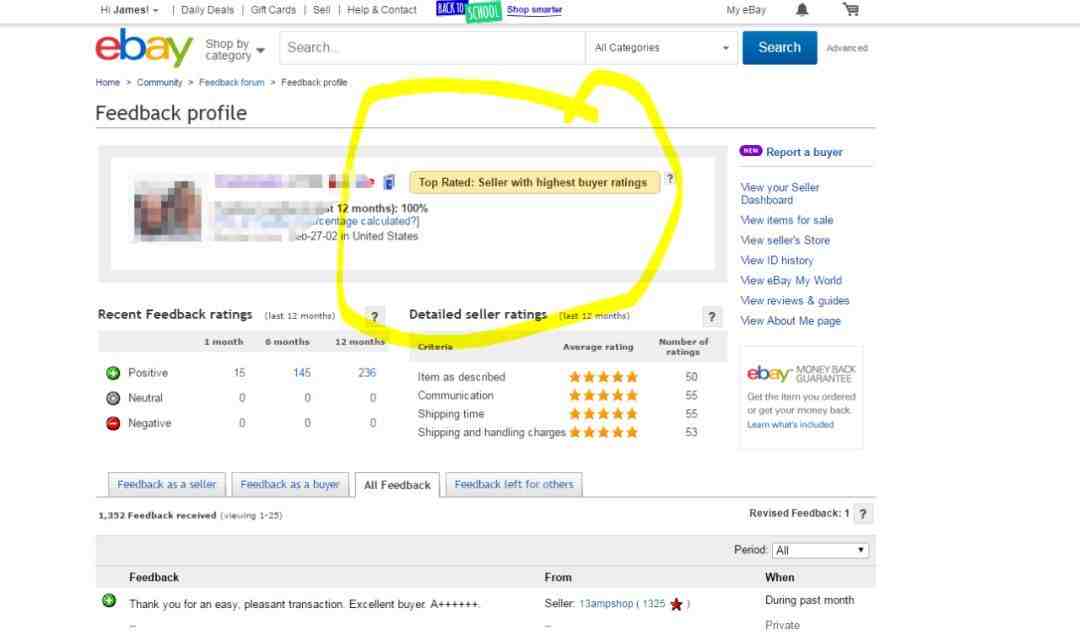Open the Report a buyer link
Viewport: 1080px width, 635px height.
coord(804,152)
